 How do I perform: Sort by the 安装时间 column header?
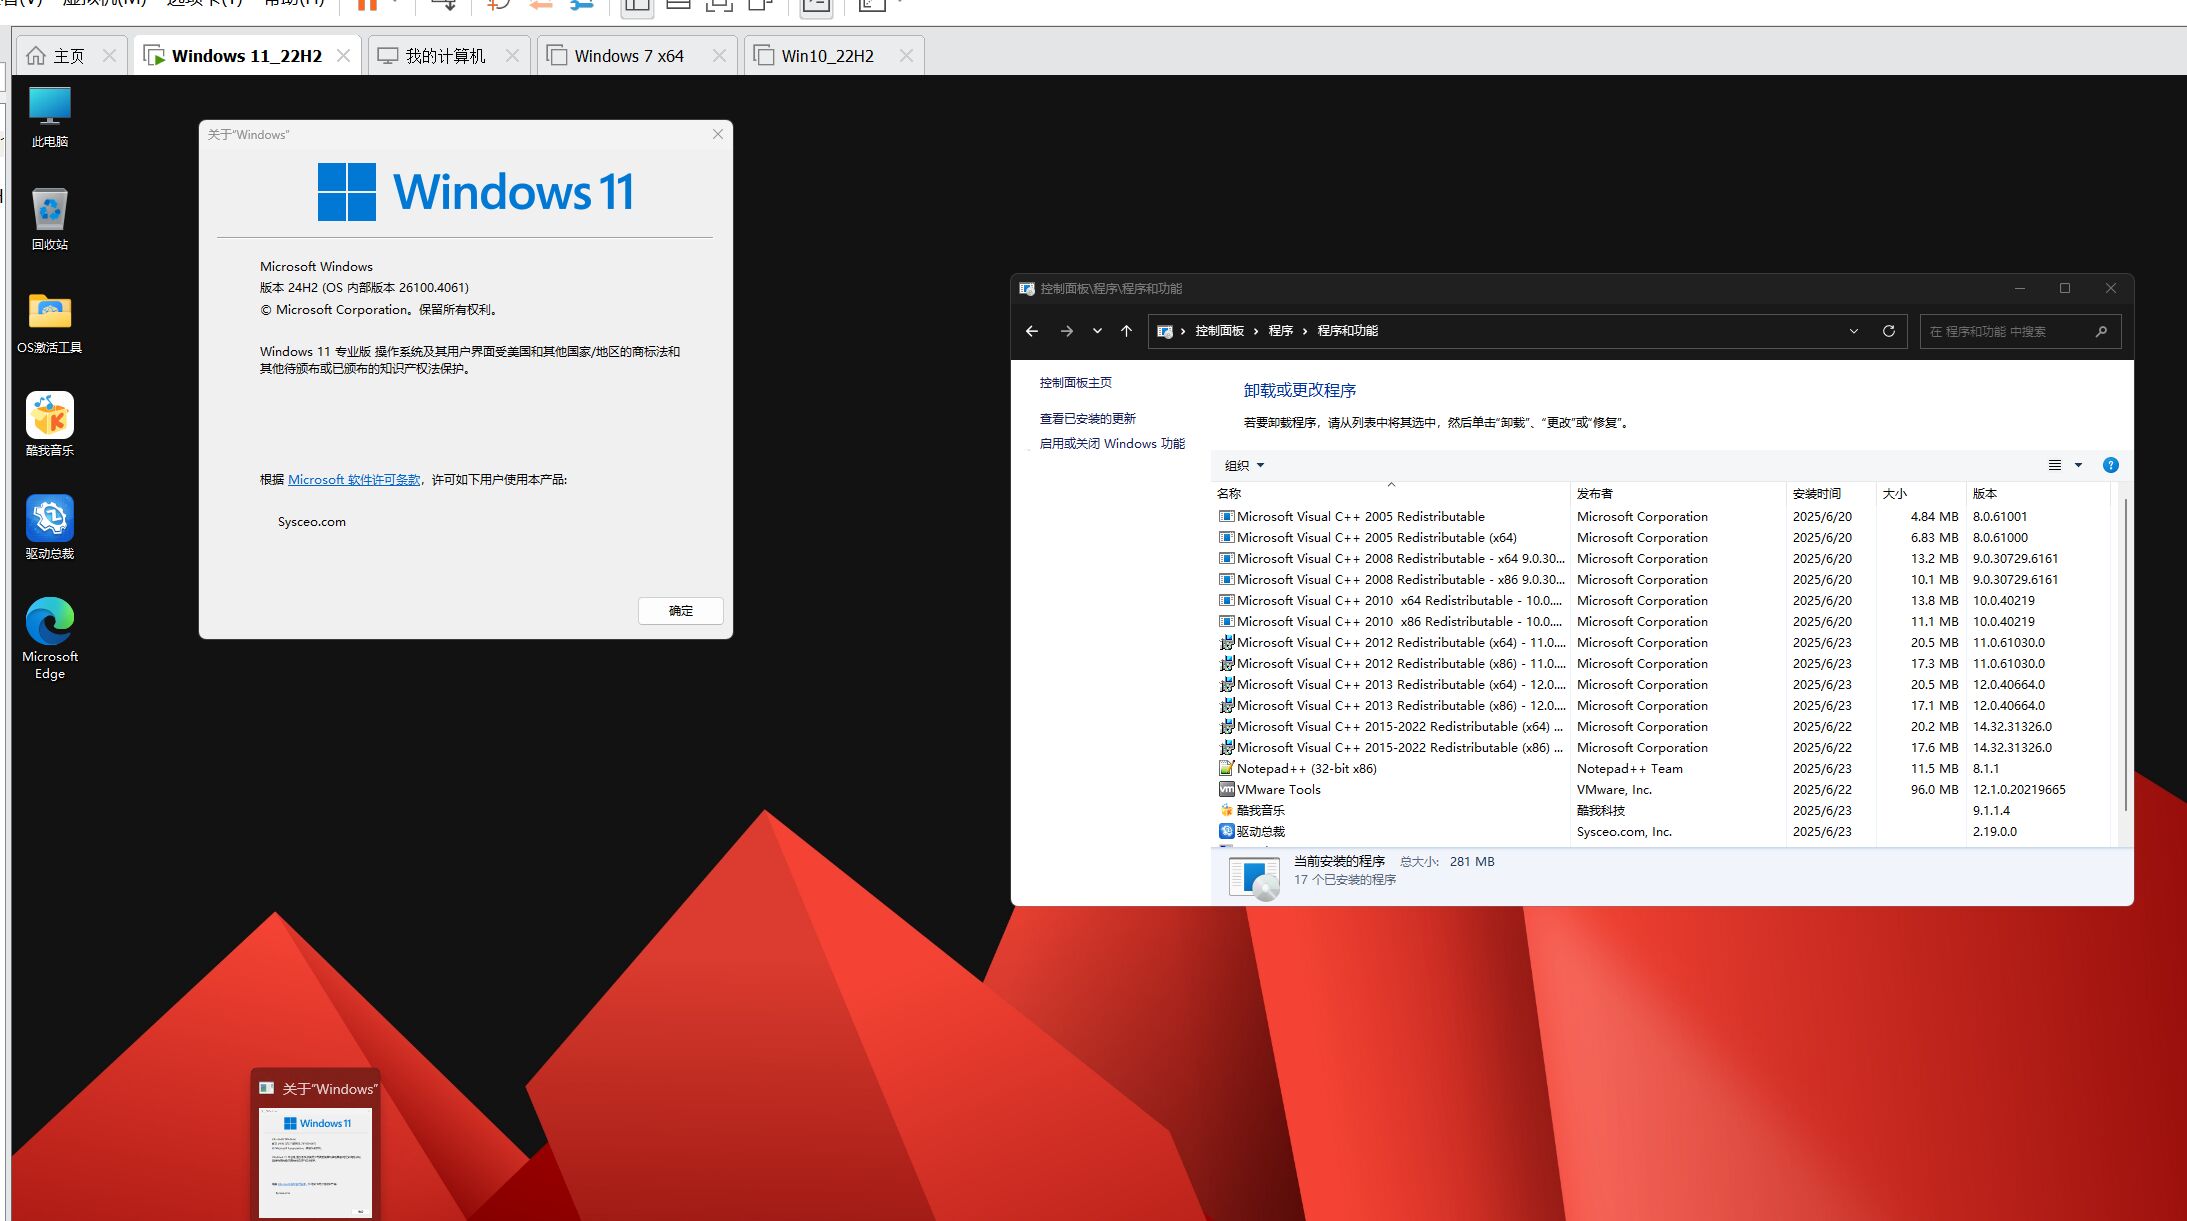[1830, 493]
